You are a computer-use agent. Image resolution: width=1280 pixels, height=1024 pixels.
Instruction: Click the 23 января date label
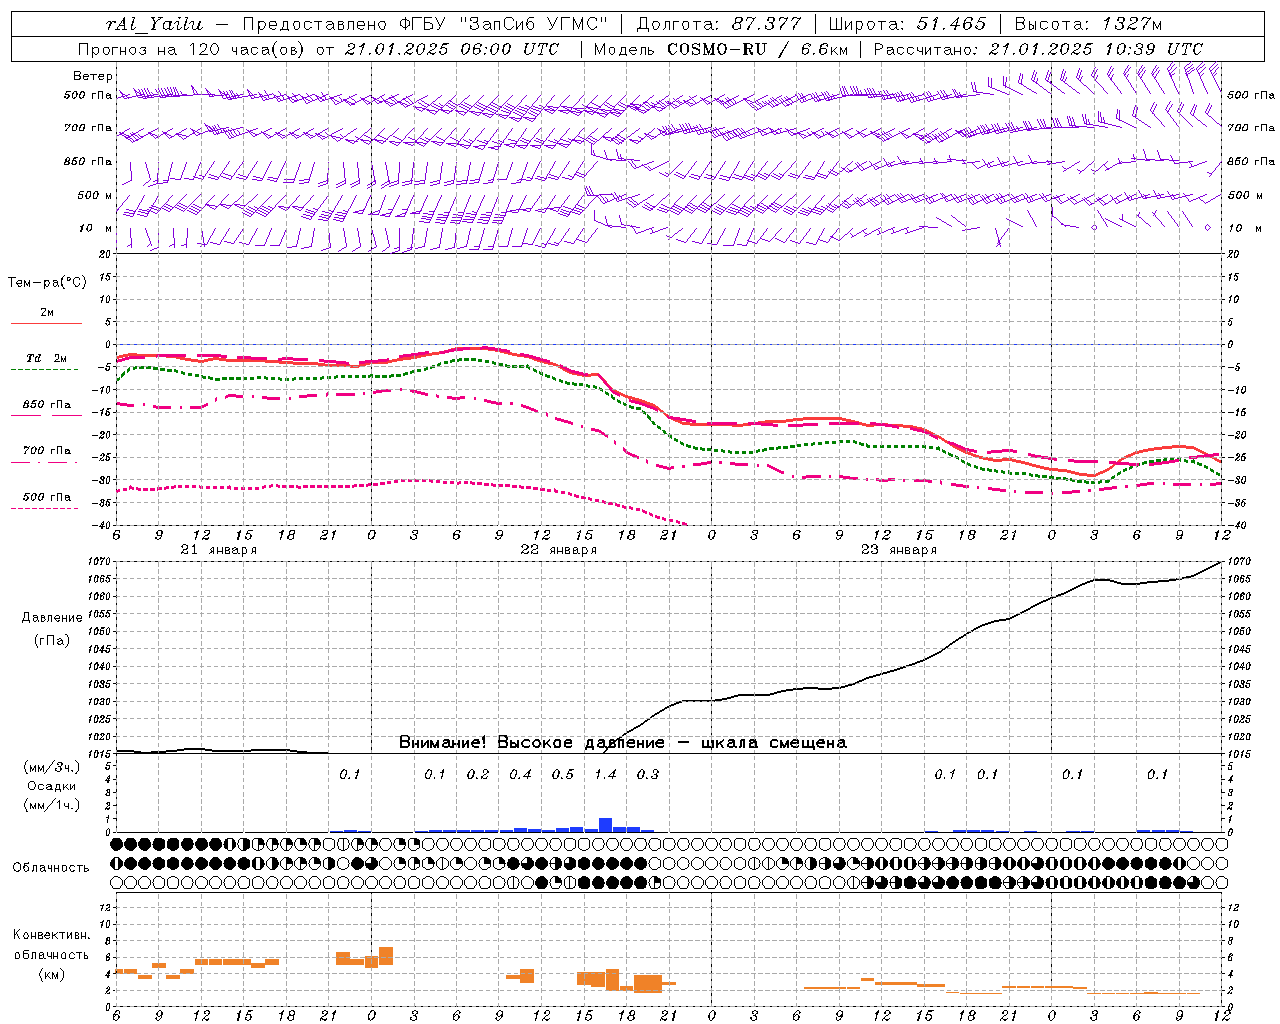(x=899, y=550)
